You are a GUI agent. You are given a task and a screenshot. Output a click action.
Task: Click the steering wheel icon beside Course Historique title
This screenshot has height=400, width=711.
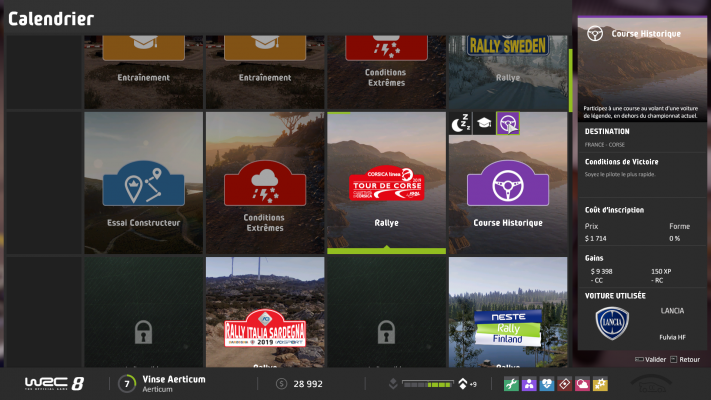[x=595, y=34]
